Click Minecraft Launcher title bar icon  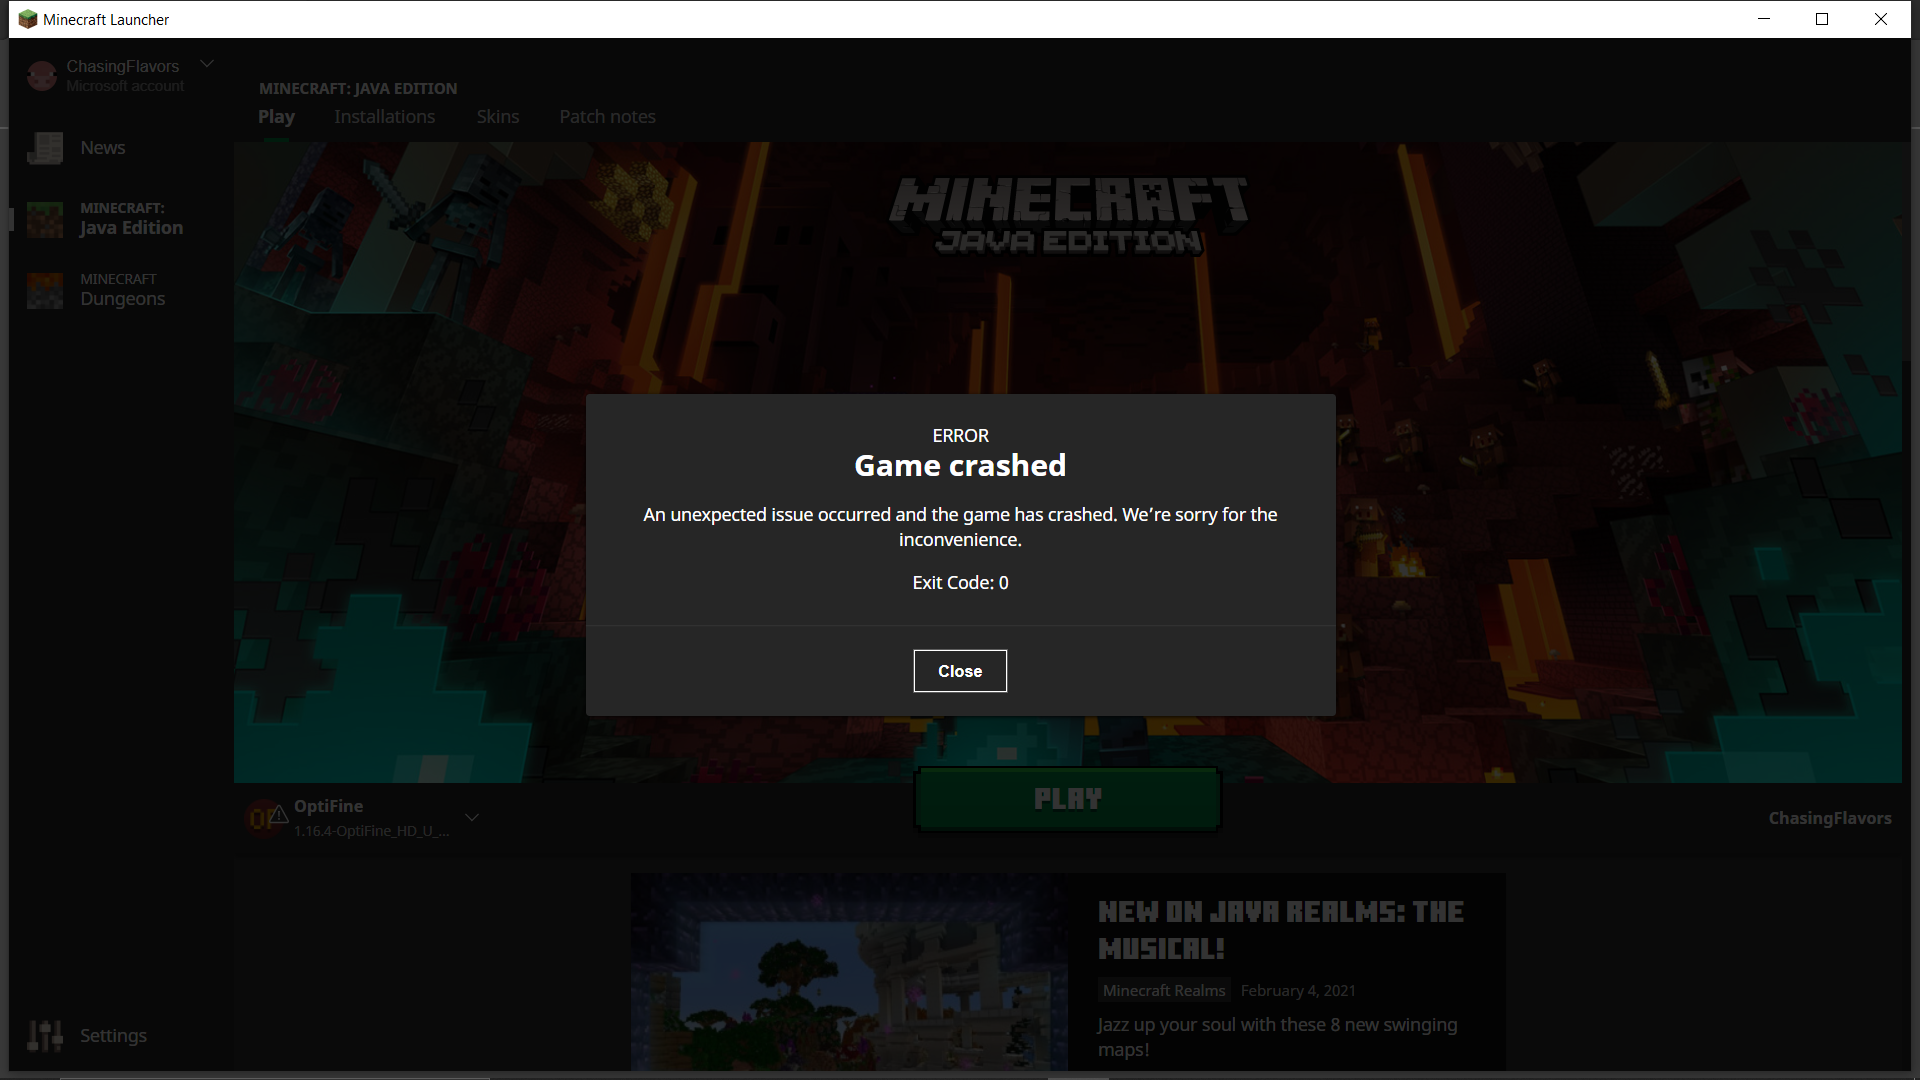point(28,19)
